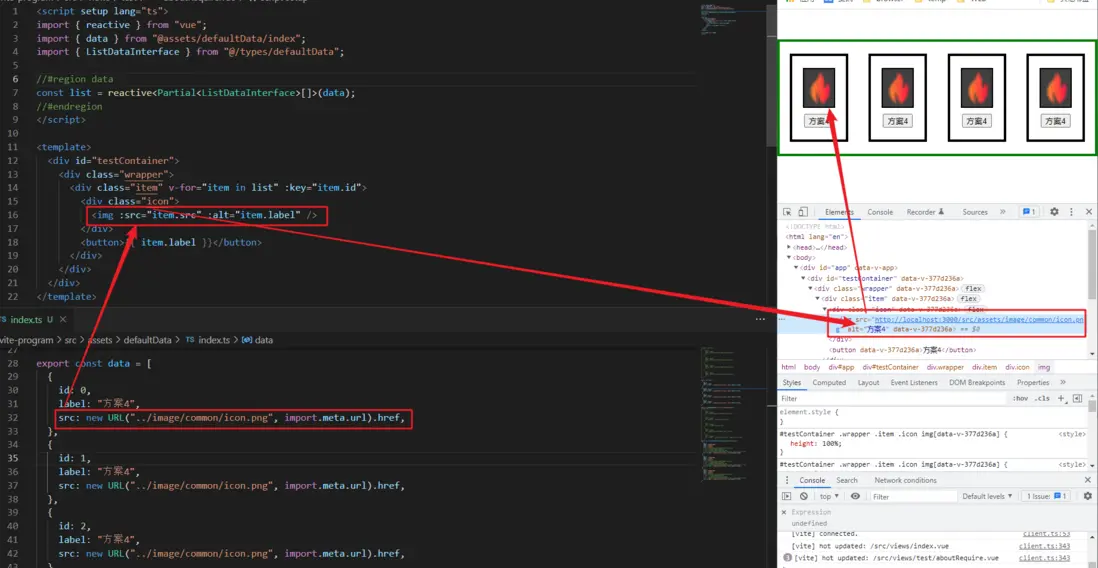Open the Sources tab
The height and width of the screenshot is (568, 1098).
tap(975, 212)
